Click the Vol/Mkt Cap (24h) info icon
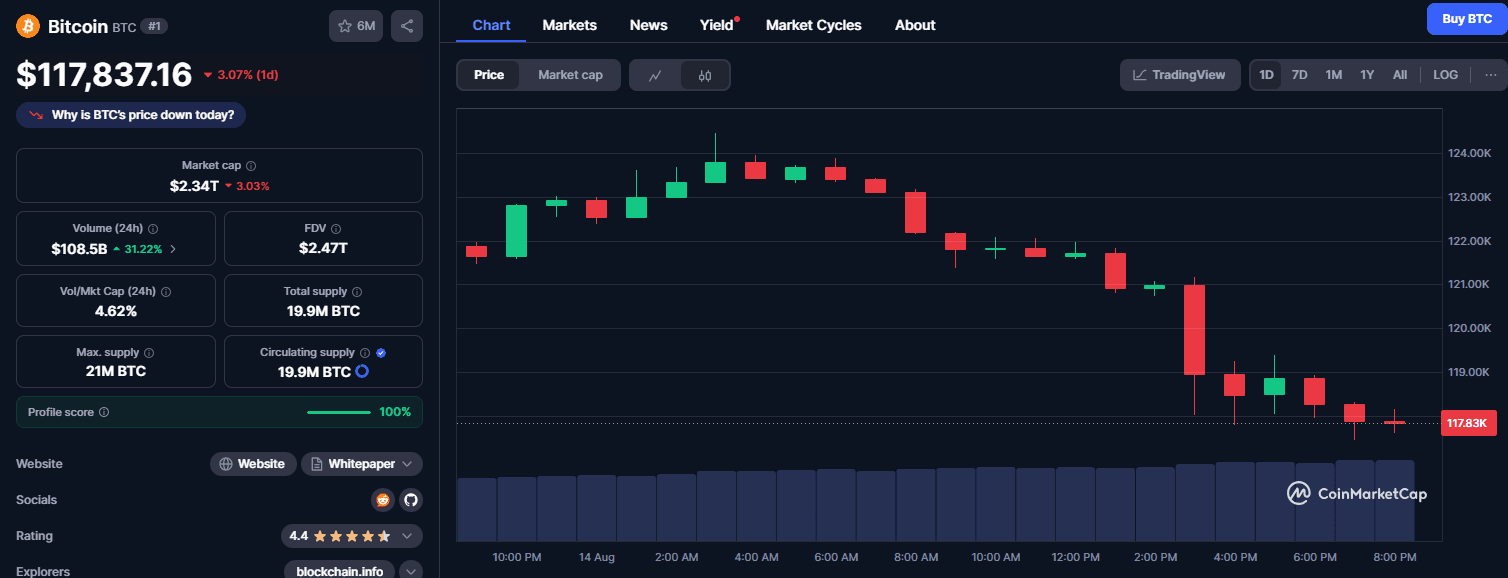Screen dimensions: 1508x578 click(166, 292)
